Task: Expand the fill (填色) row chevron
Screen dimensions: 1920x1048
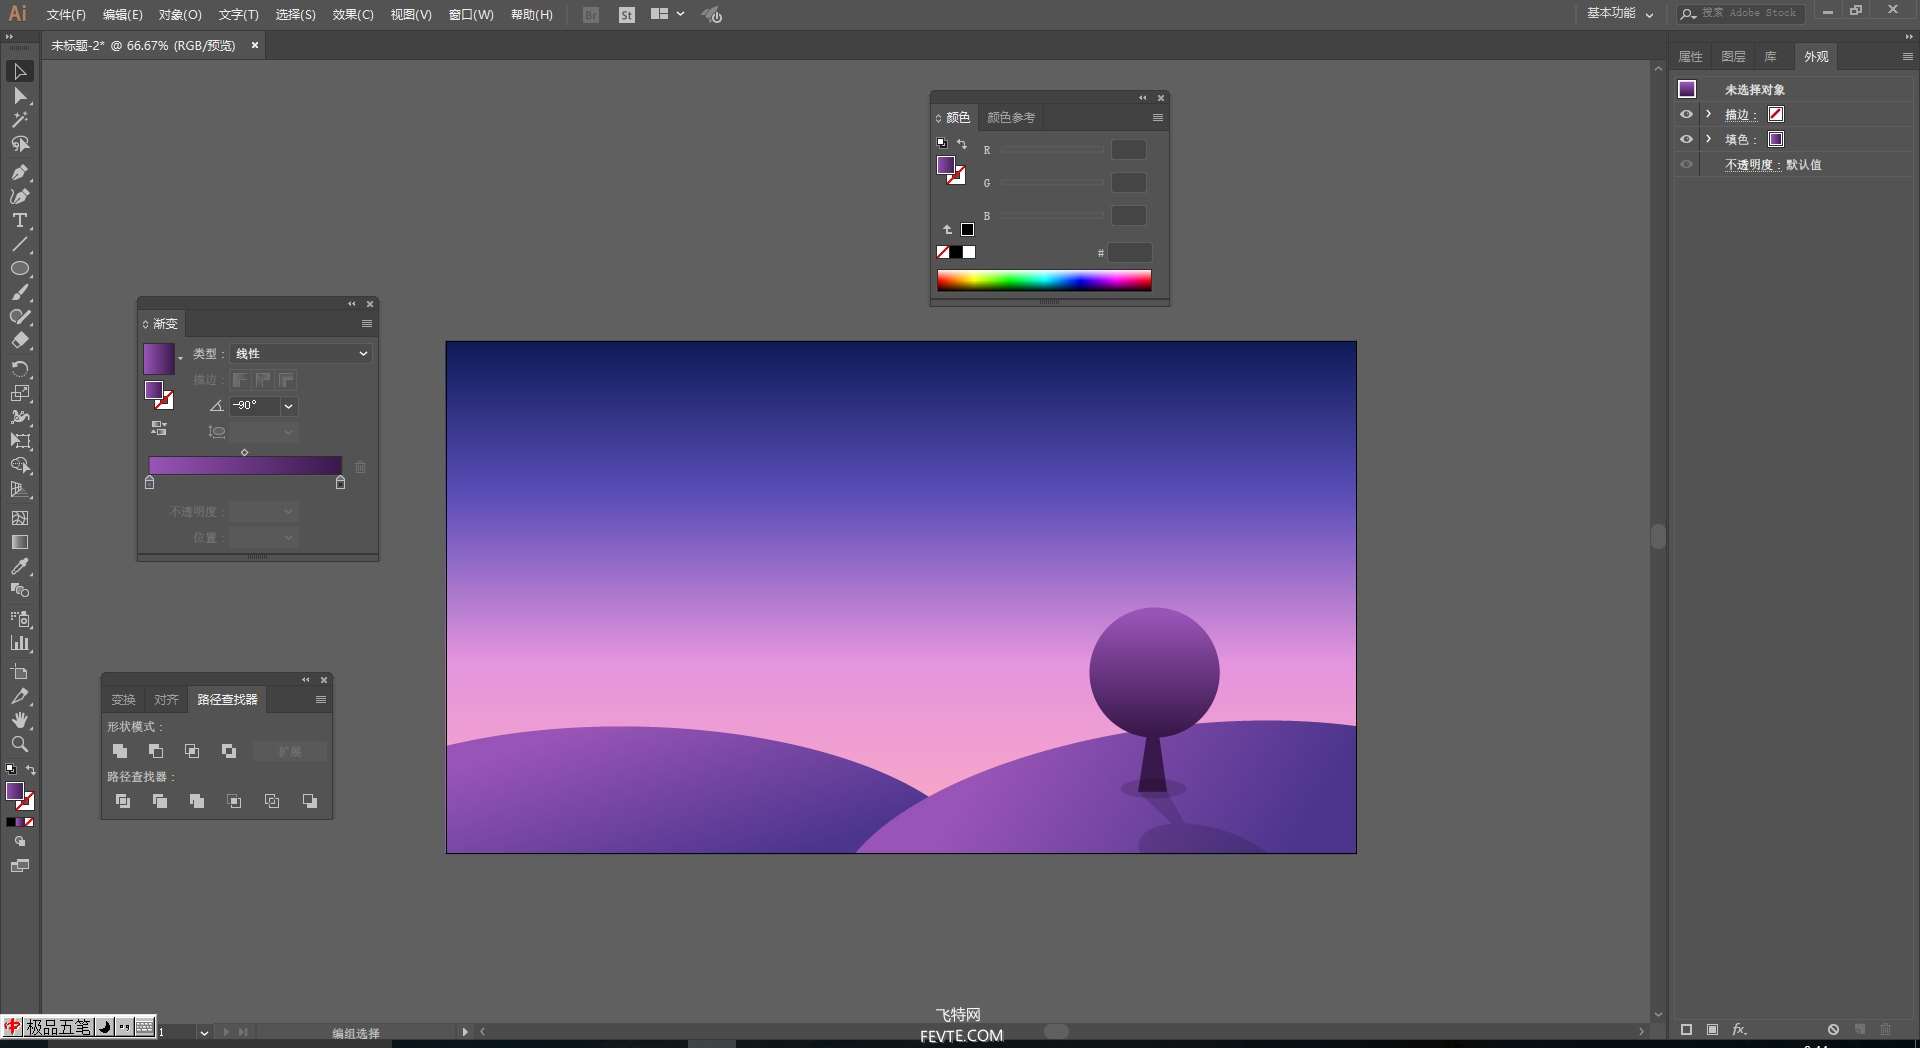Action: click(1709, 139)
